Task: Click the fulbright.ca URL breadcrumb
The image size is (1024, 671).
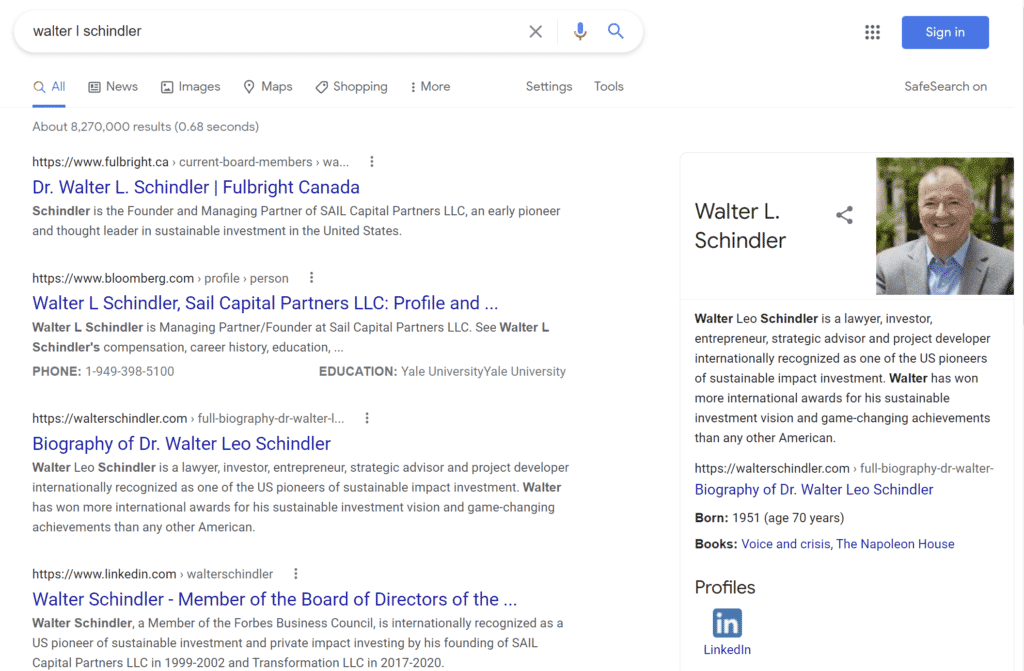Action: coord(191,162)
